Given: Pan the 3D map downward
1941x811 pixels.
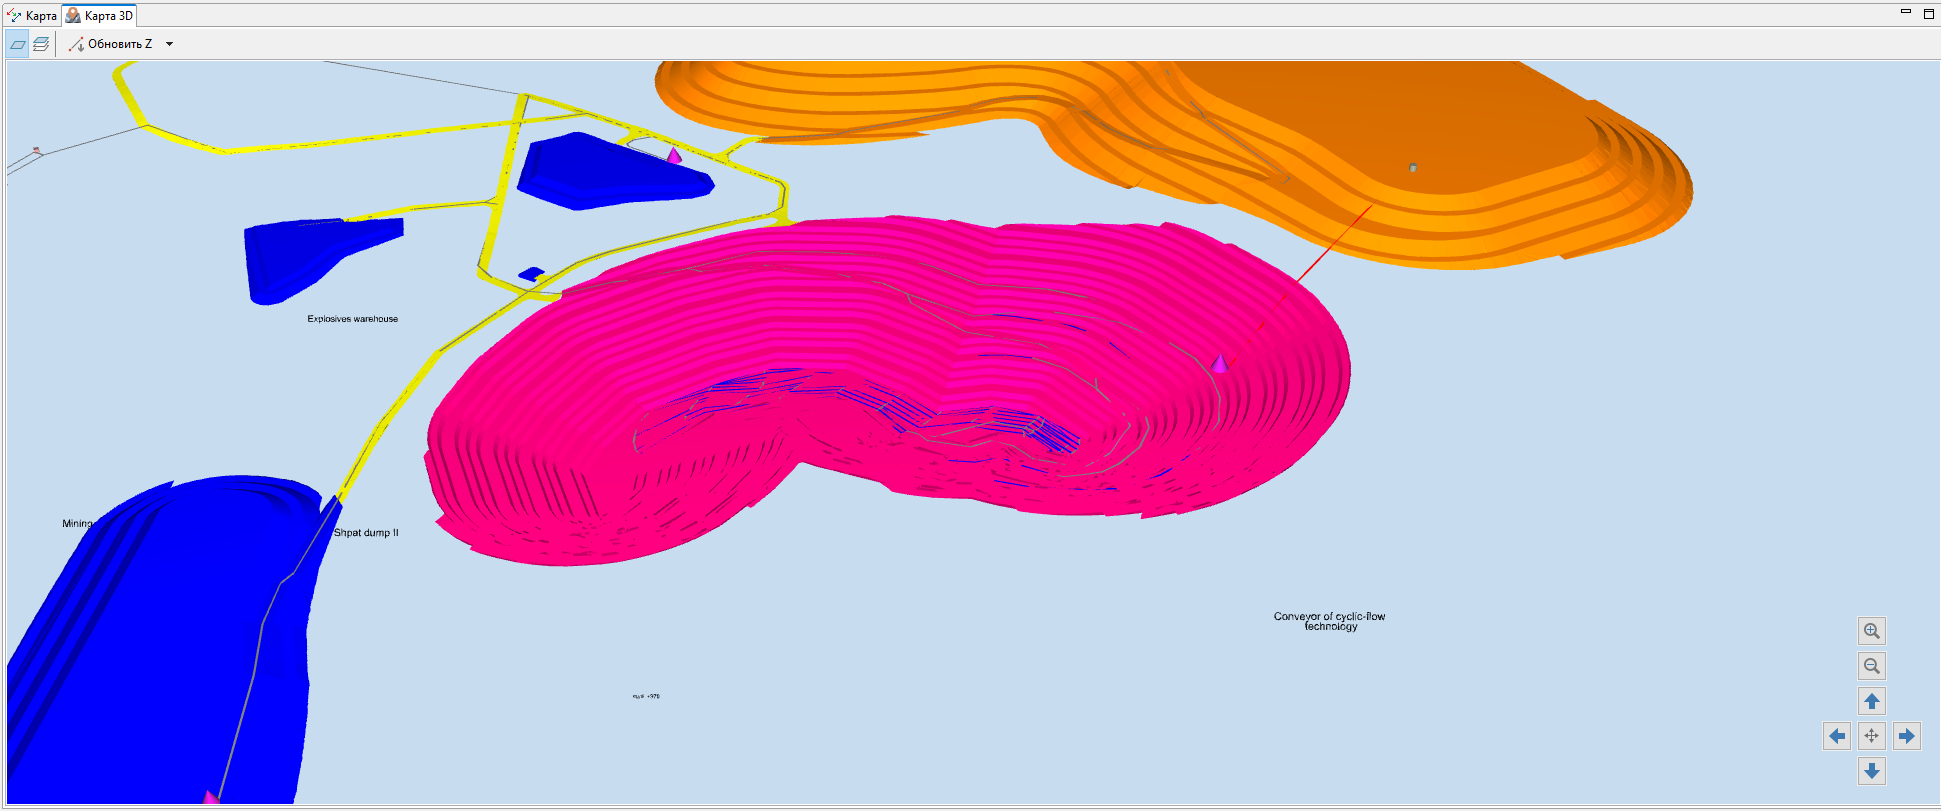Looking at the screenshot, I should pyautogui.click(x=1872, y=771).
